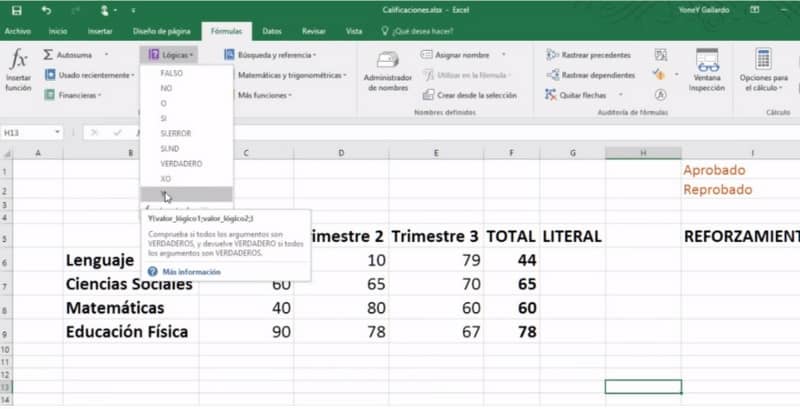Switch to the Insertar tab
Image resolution: width=800 pixels, height=409 pixels.
pyautogui.click(x=100, y=31)
